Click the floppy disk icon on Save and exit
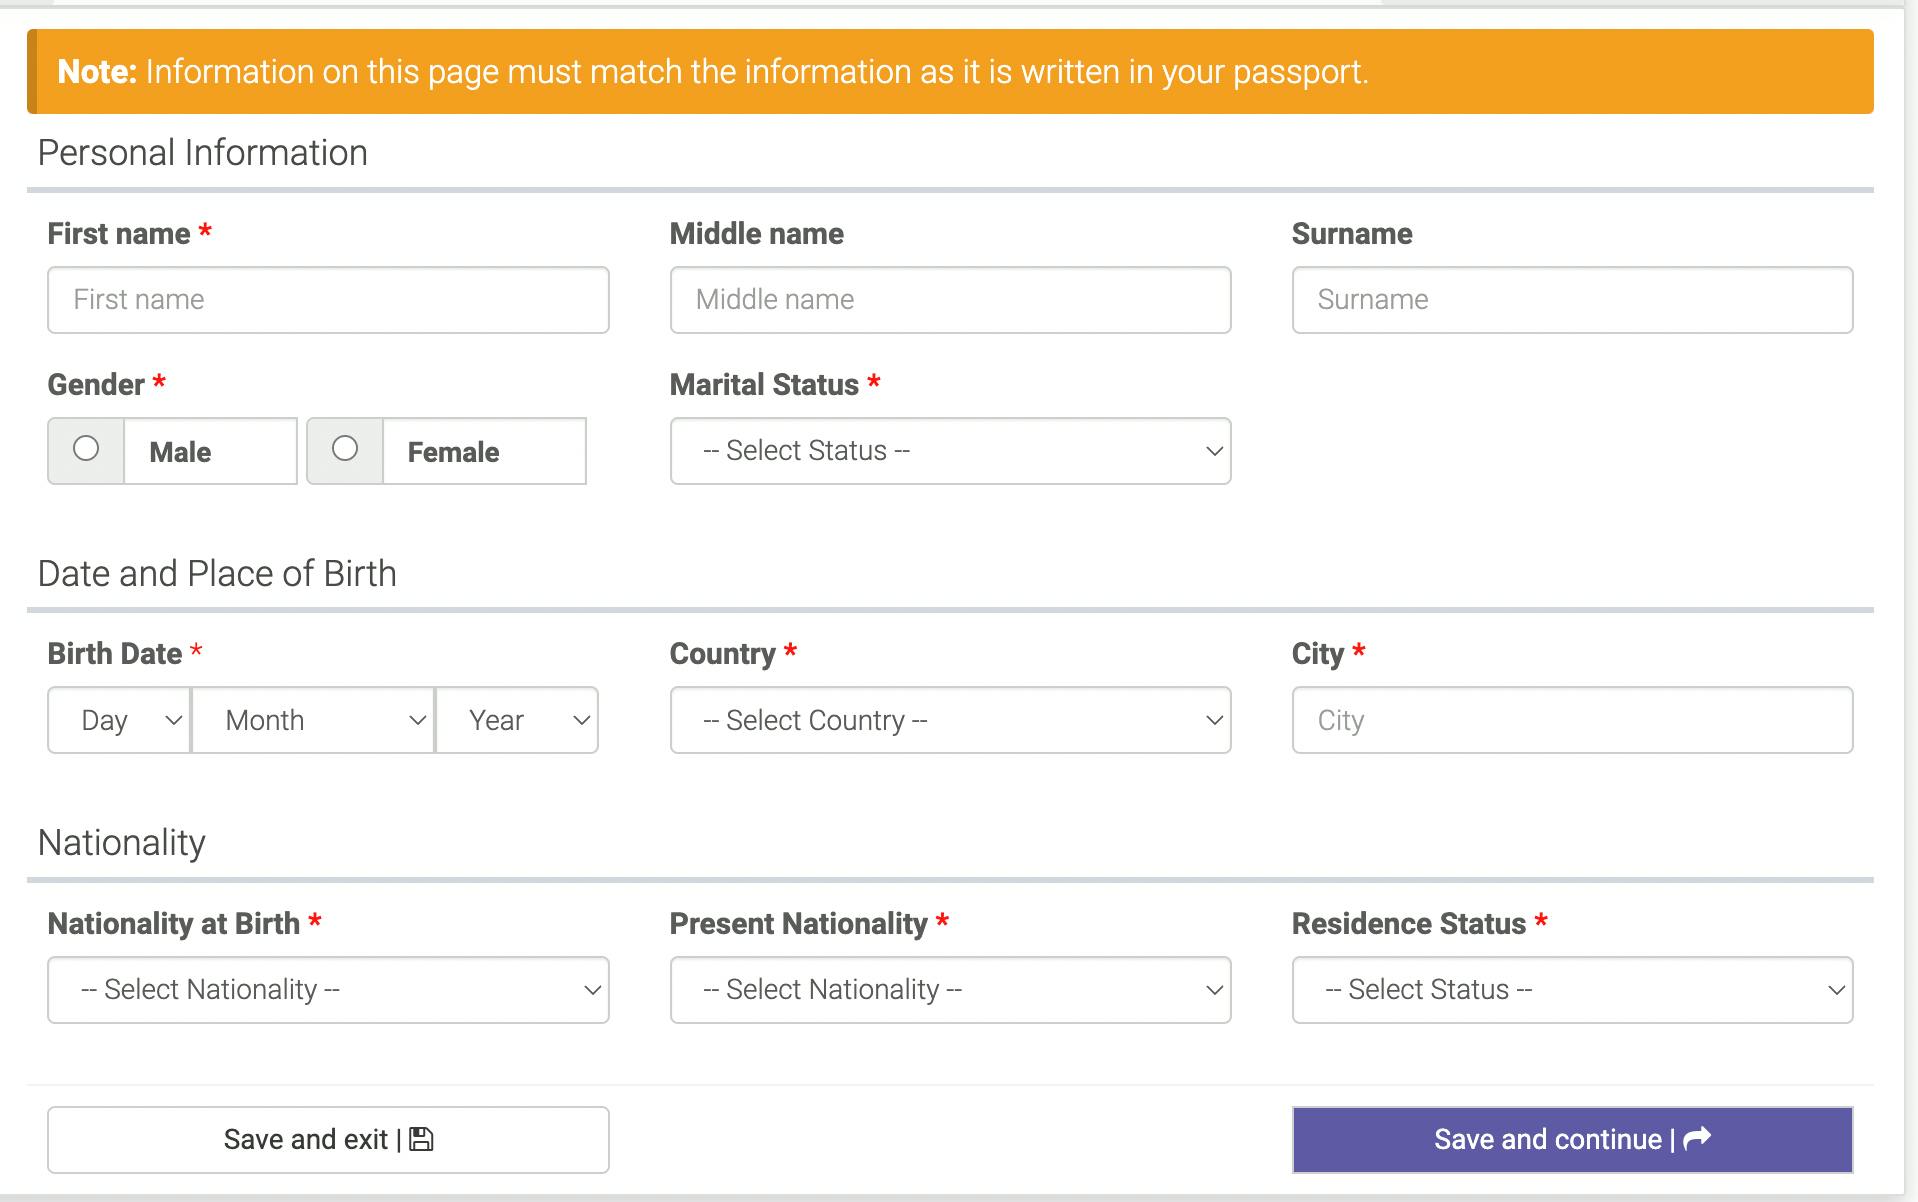1918x1202 pixels. tap(421, 1139)
